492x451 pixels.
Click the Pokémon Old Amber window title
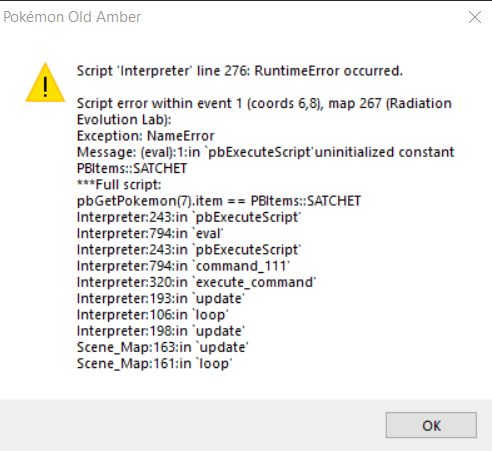pos(72,17)
